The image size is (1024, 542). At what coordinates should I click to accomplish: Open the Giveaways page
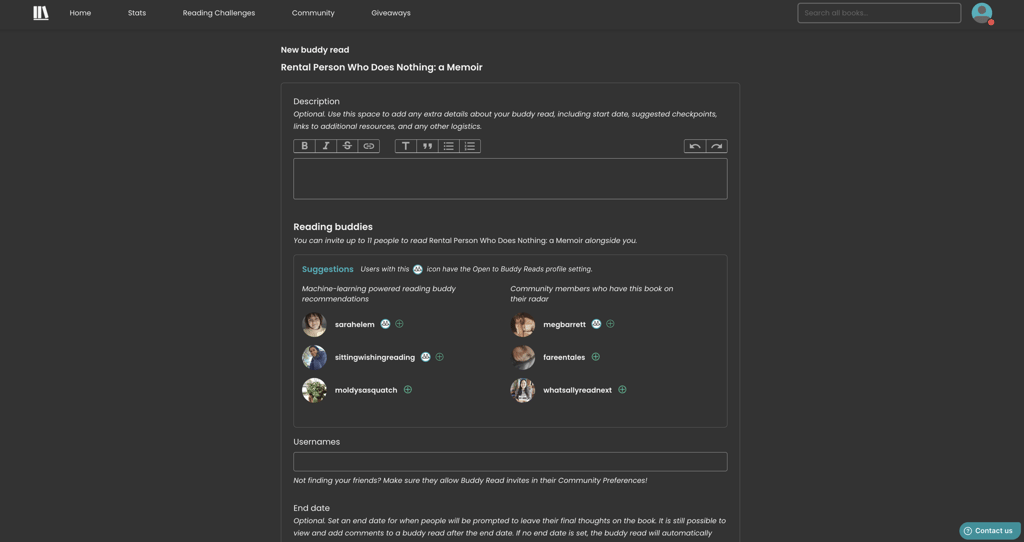(x=391, y=13)
